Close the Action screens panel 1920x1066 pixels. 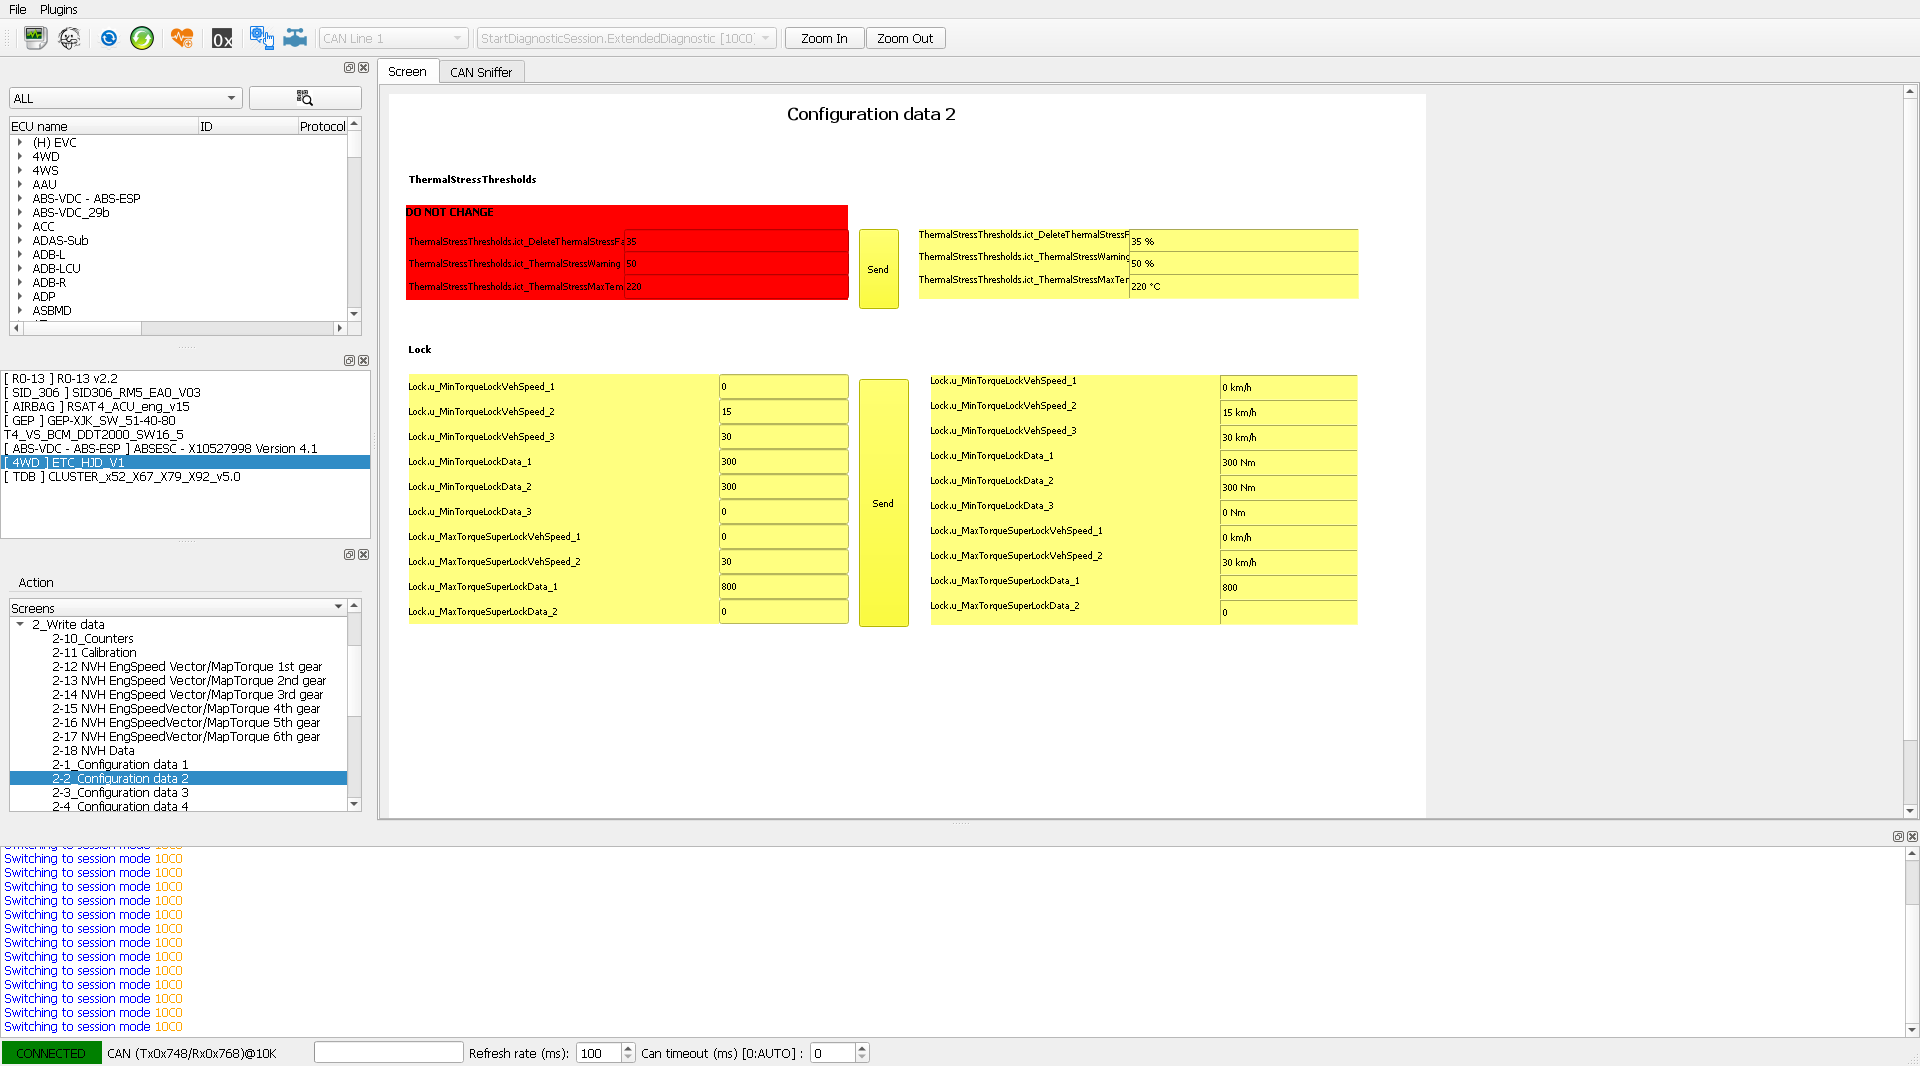(x=364, y=555)
